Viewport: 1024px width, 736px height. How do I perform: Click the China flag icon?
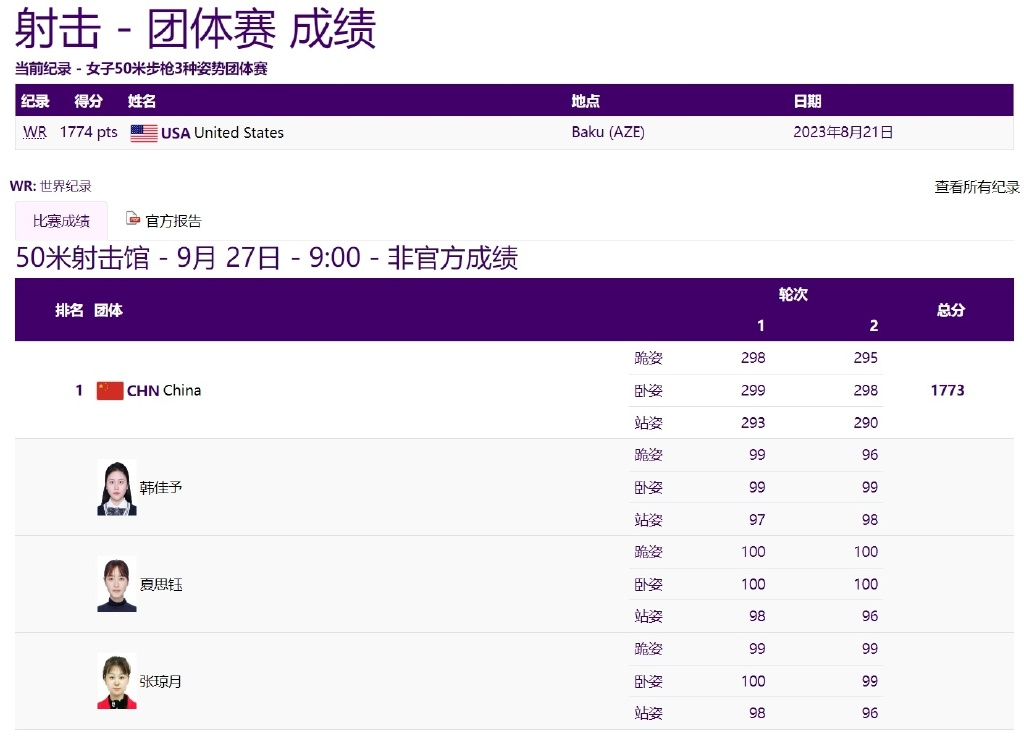click(110, 391)
